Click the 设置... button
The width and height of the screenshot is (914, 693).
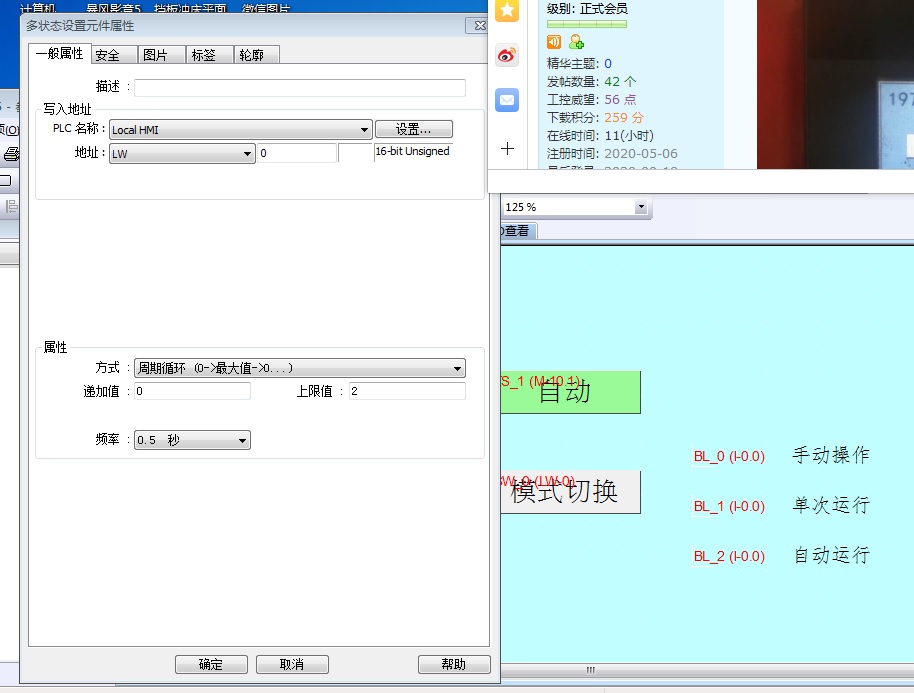414,129
